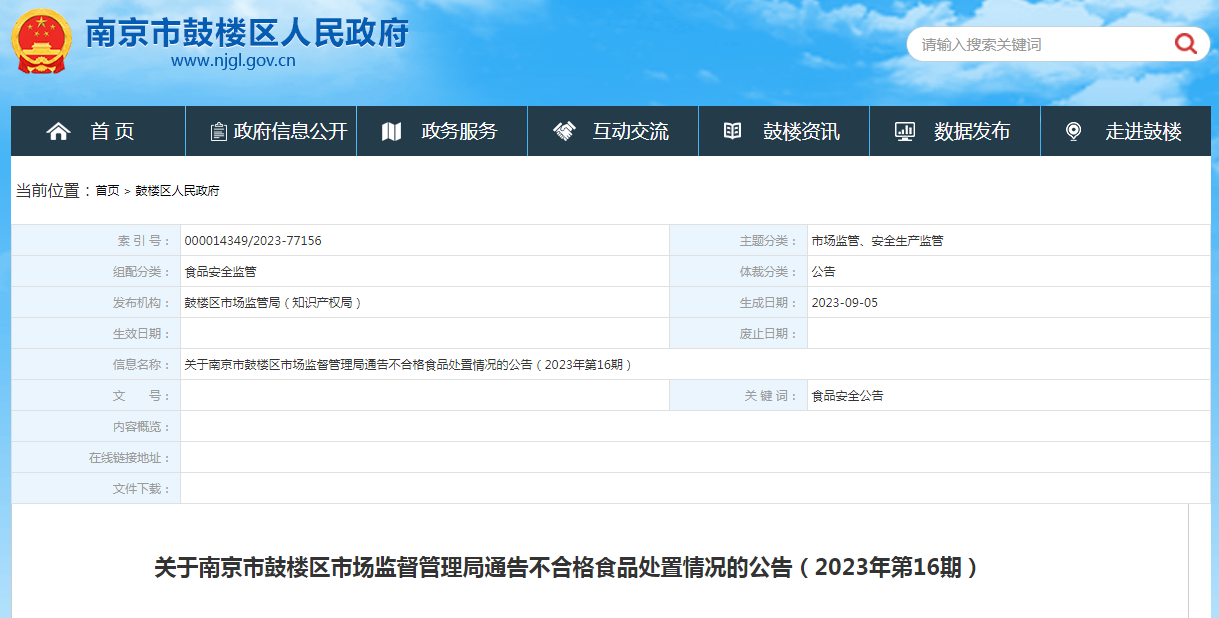
Task: Click the handshake icon beside 互动交流
Action: pos(564,131)
